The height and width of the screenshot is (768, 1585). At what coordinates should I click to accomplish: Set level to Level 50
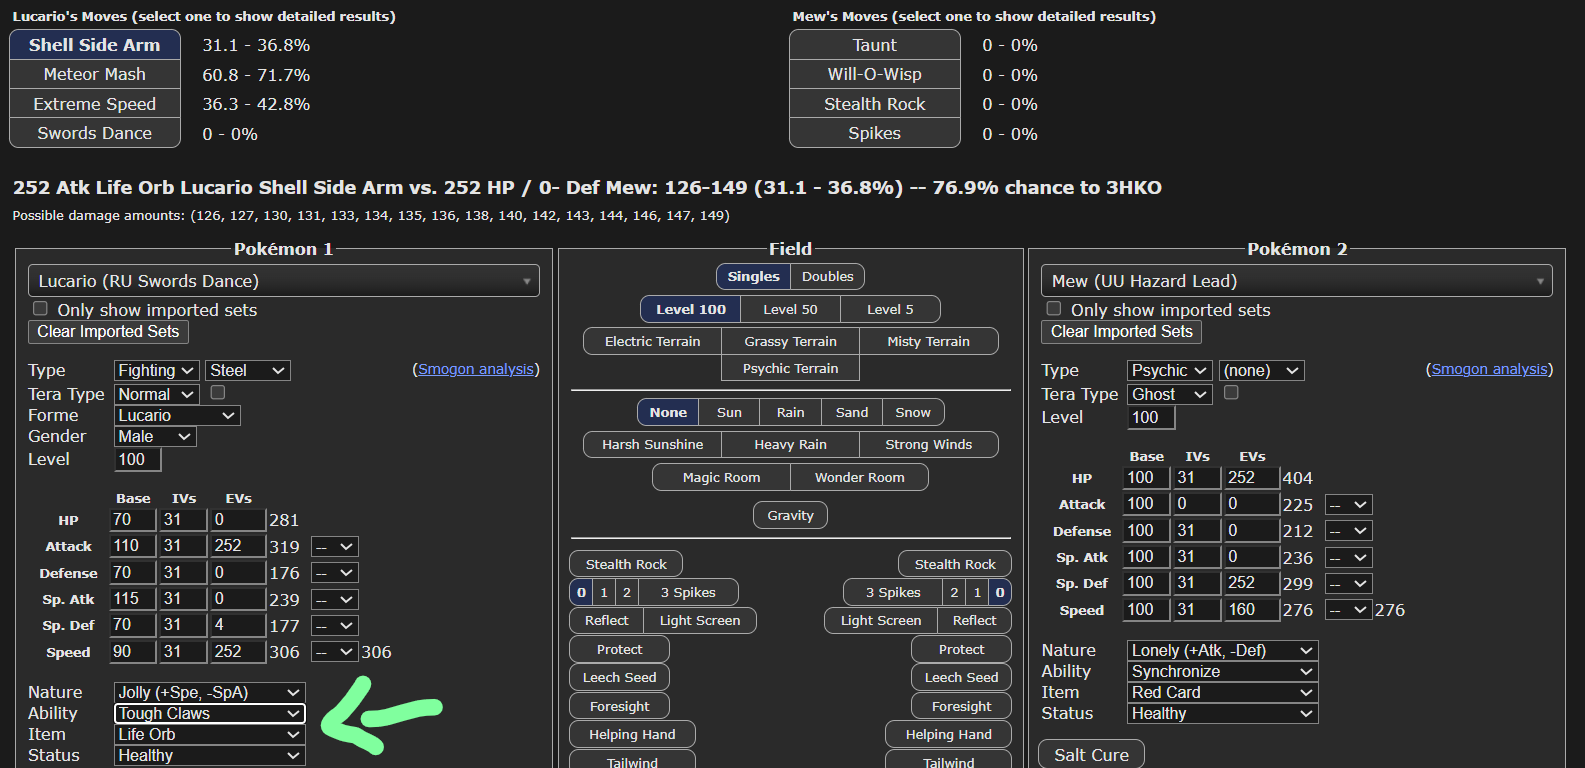click(789, 310)
